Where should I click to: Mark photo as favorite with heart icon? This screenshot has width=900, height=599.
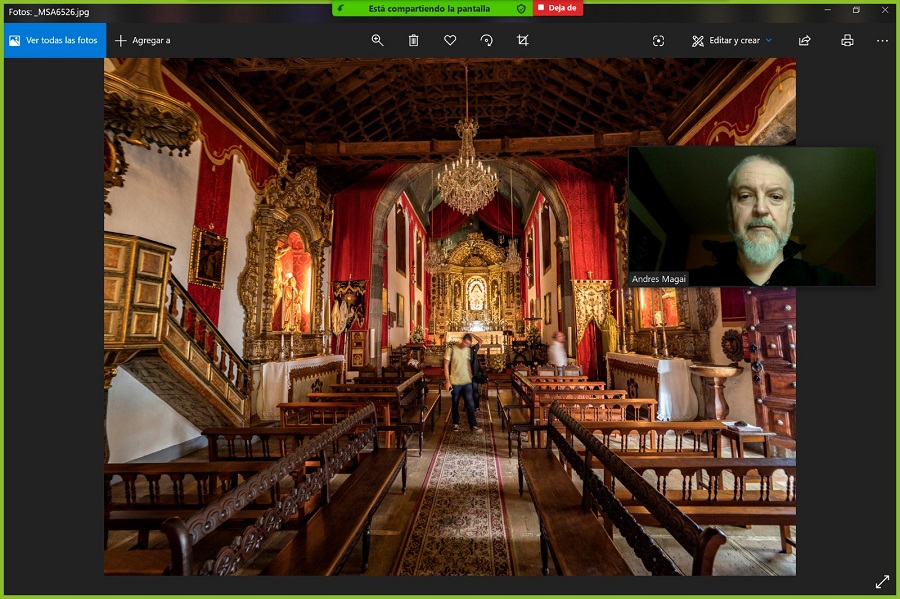click(x=450, y=40)
